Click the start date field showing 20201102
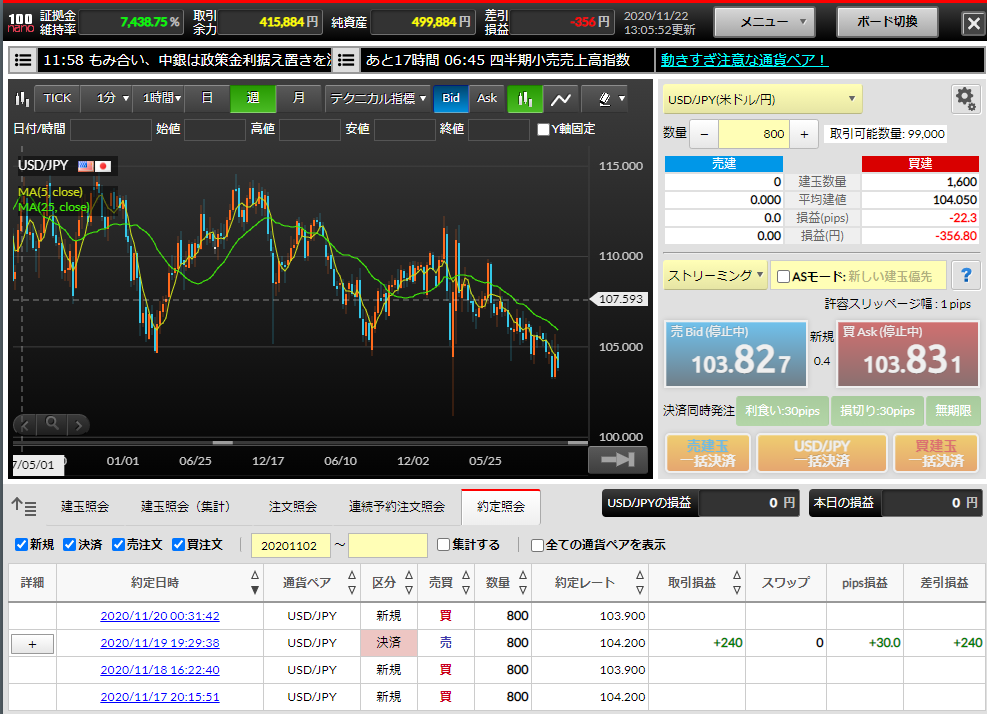Image resolution: width=987 pixels, height=714 pixels. (290, 545)
